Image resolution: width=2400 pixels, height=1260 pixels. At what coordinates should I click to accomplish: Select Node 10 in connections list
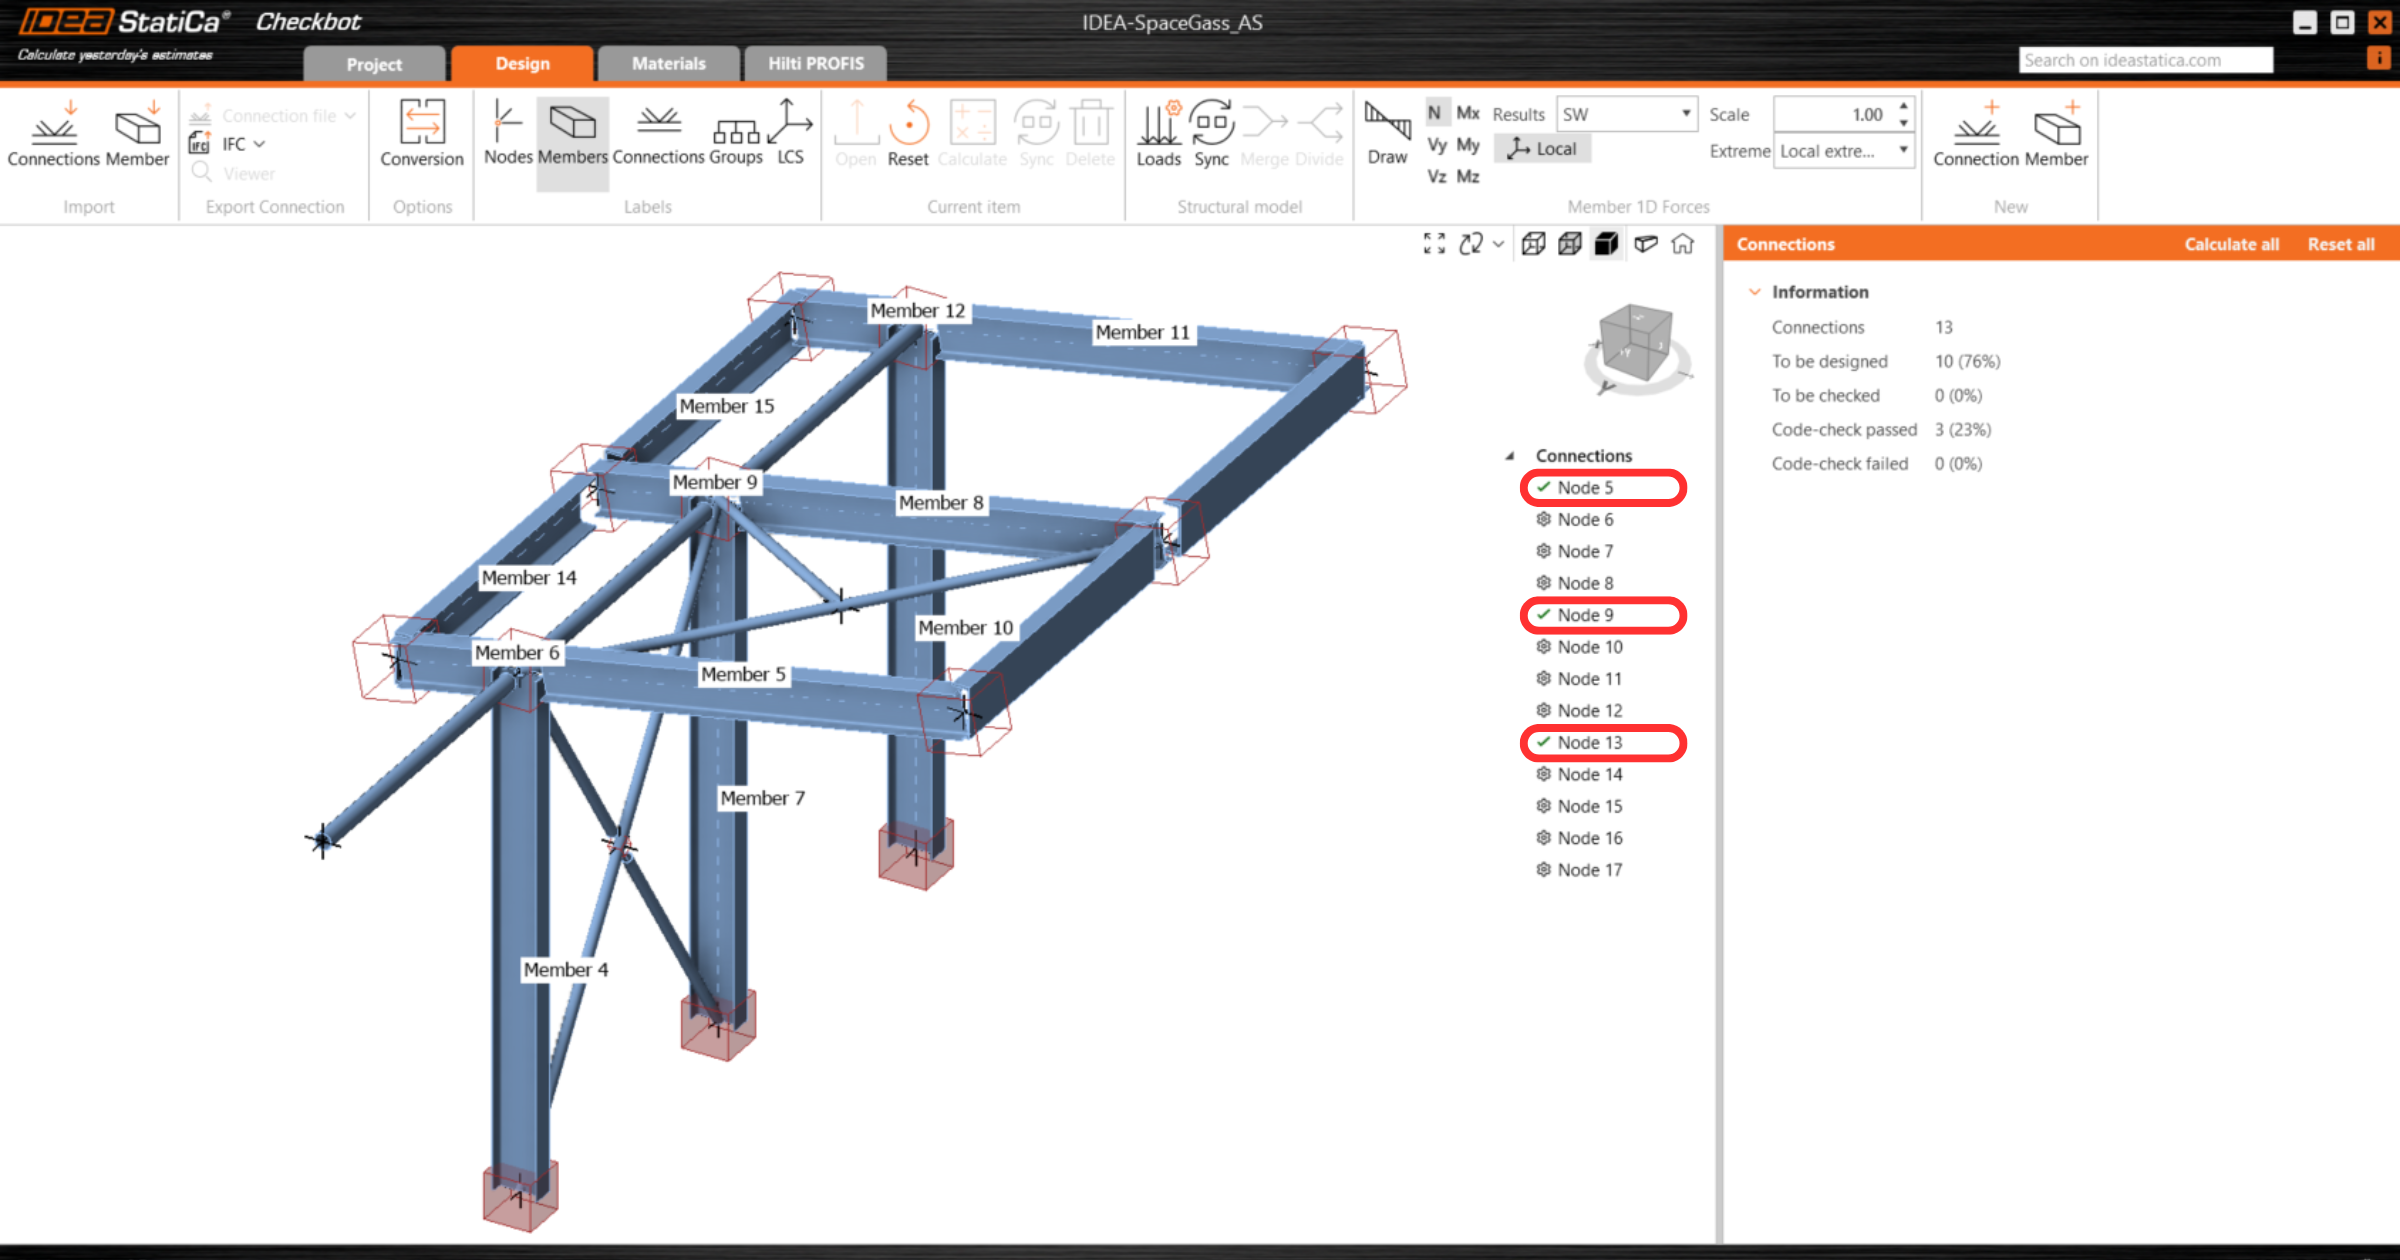coord(1589,647)
